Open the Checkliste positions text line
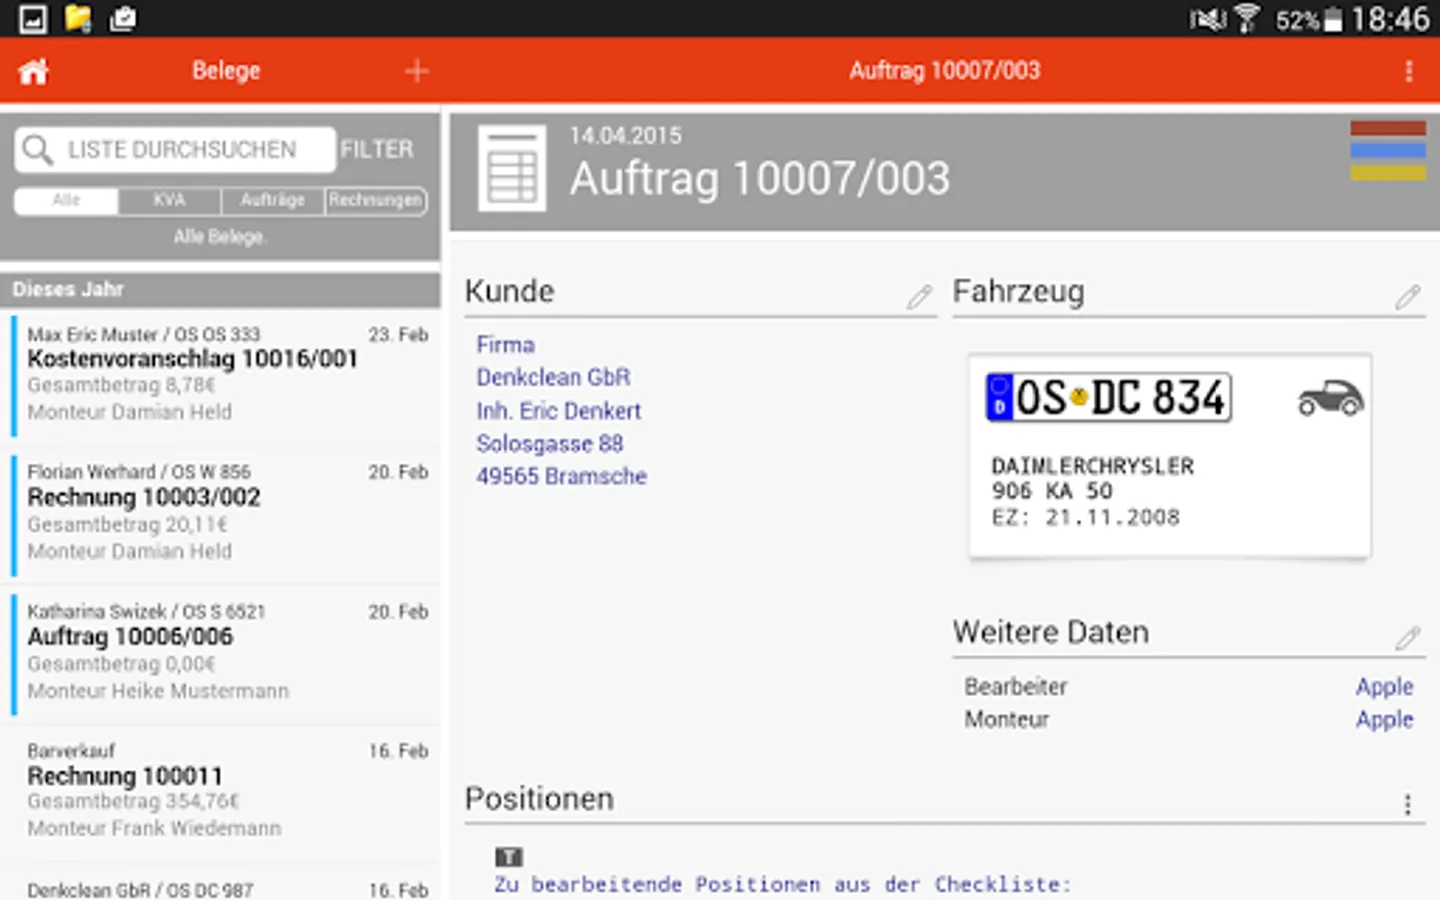Screen dimensions: 1440x900 pyautogui.click(x=782, y=884)
